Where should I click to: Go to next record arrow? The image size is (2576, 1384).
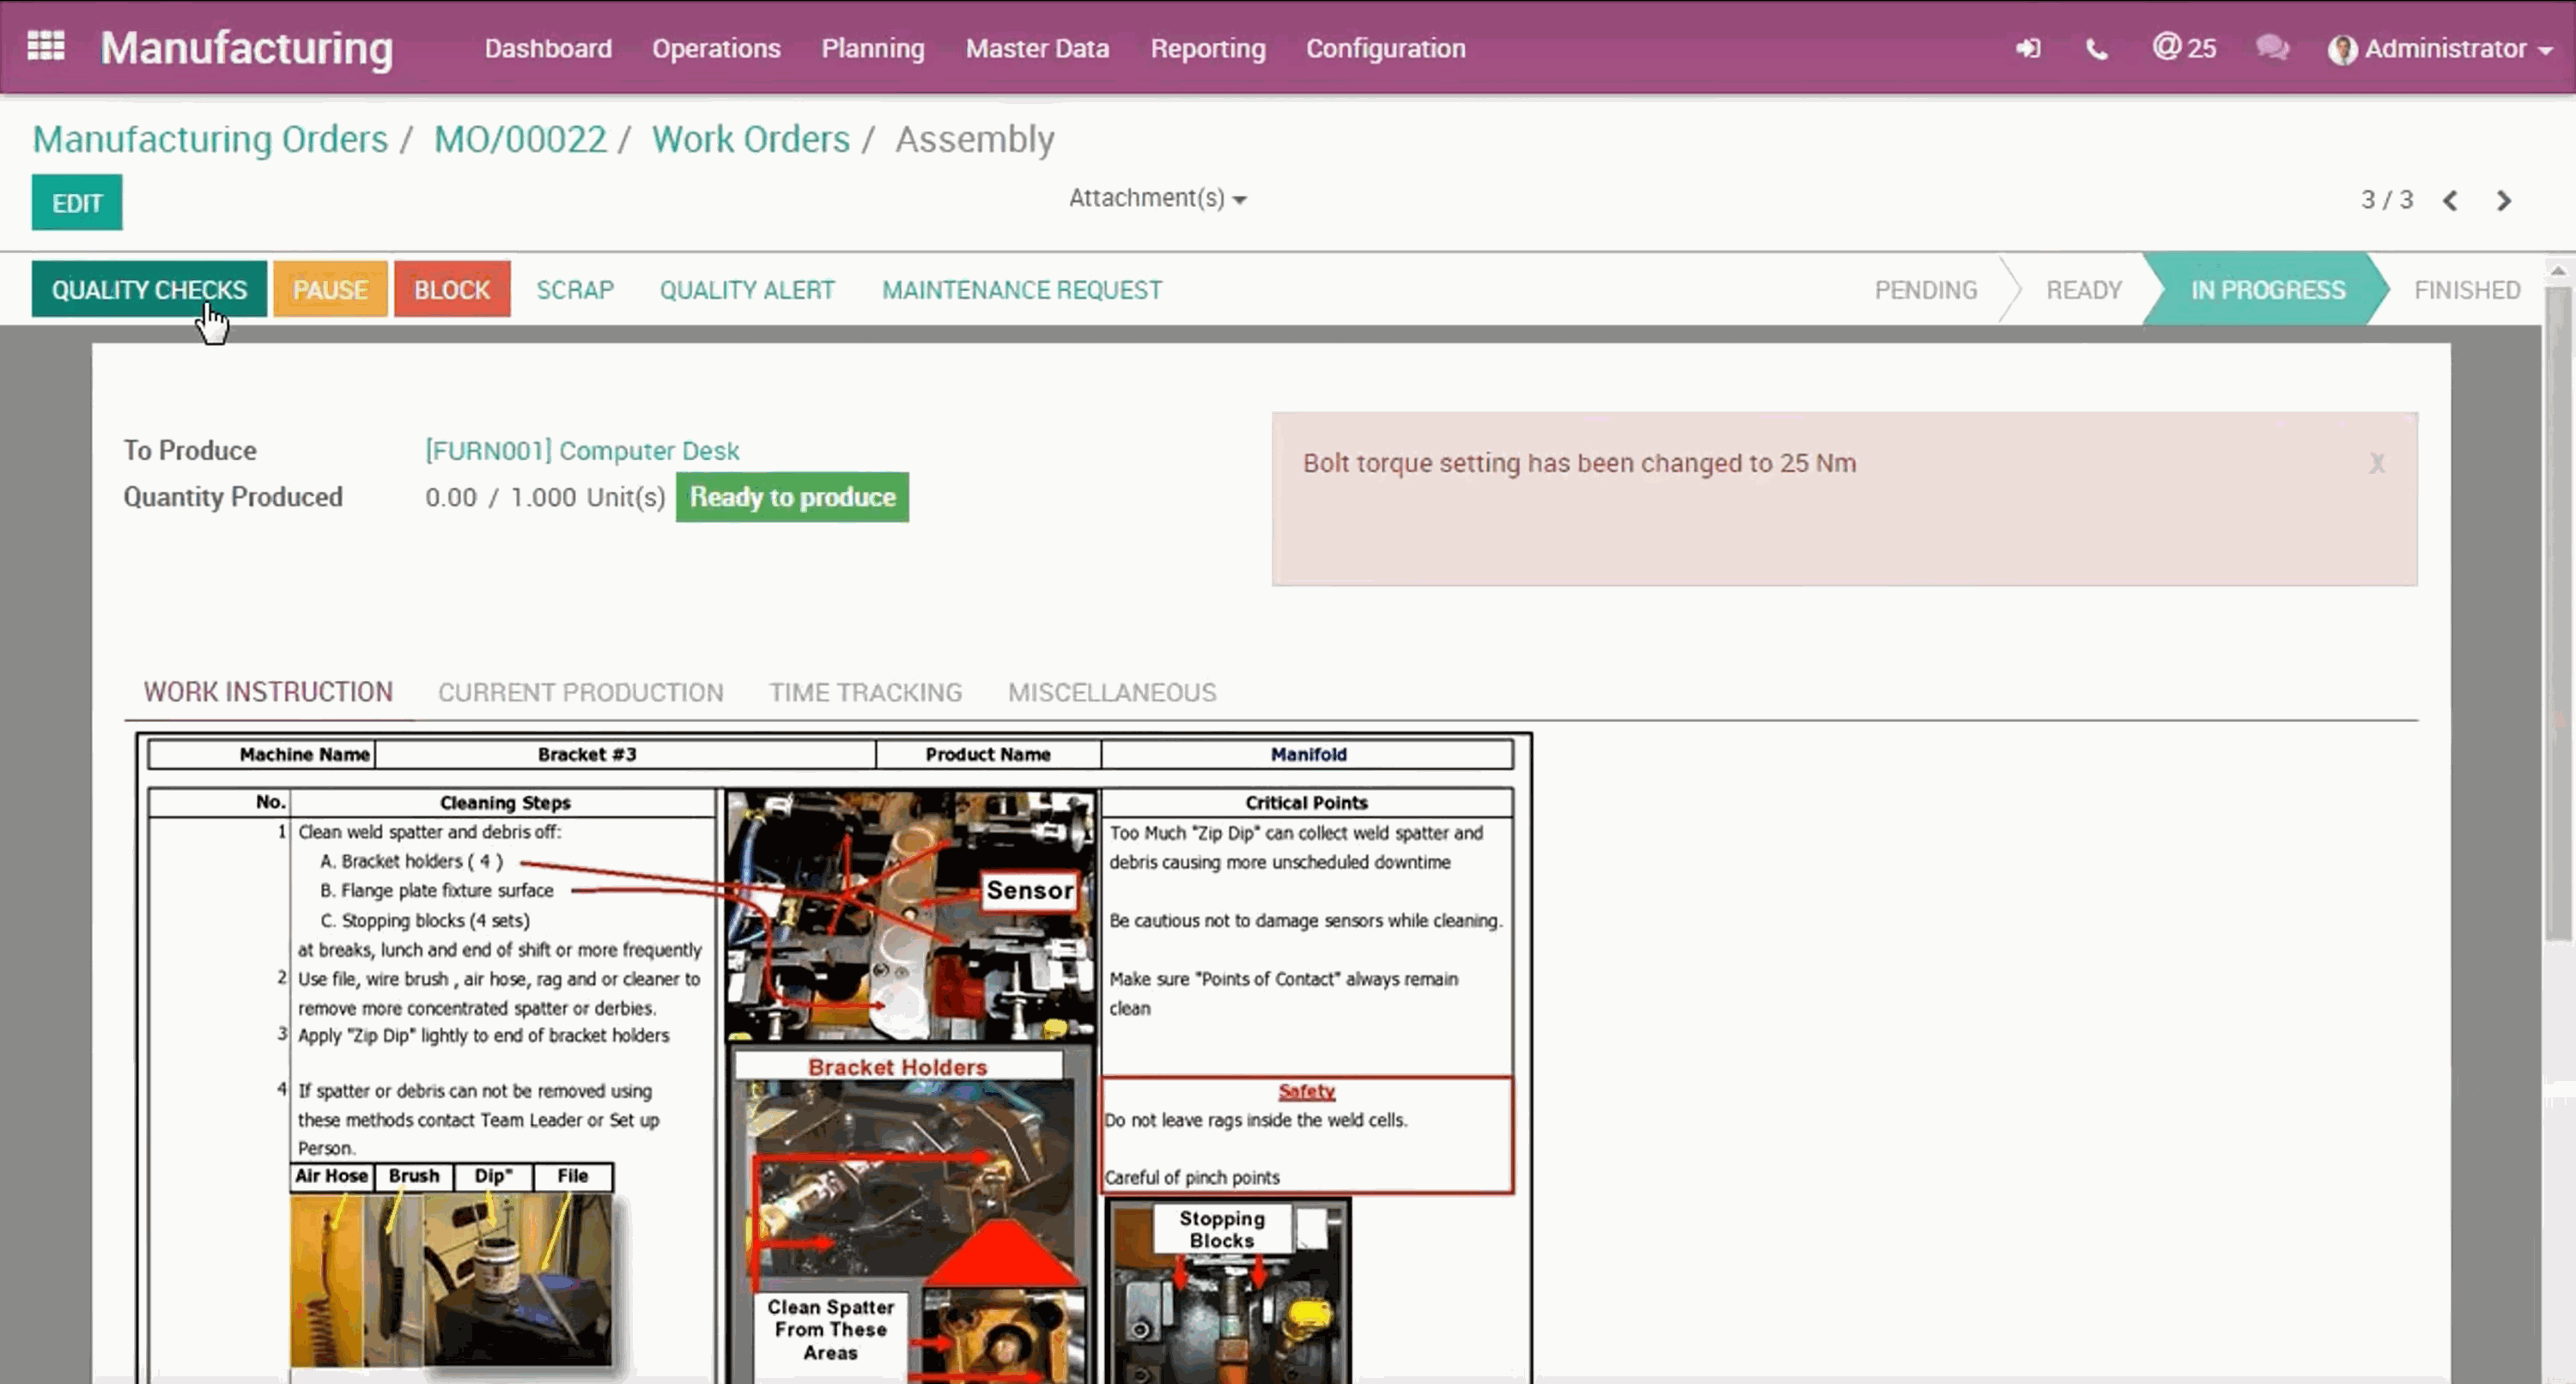click(2504, 201)
